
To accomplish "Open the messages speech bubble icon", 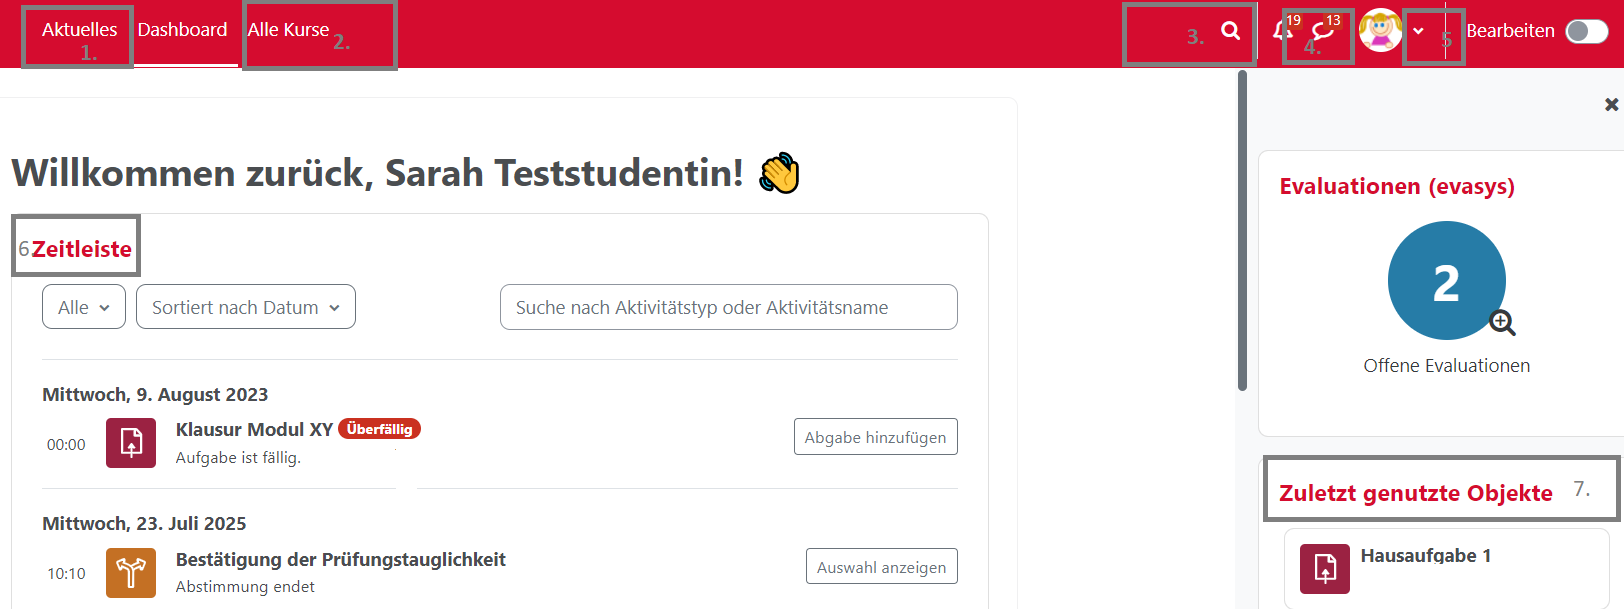I will coord(1322,31).
